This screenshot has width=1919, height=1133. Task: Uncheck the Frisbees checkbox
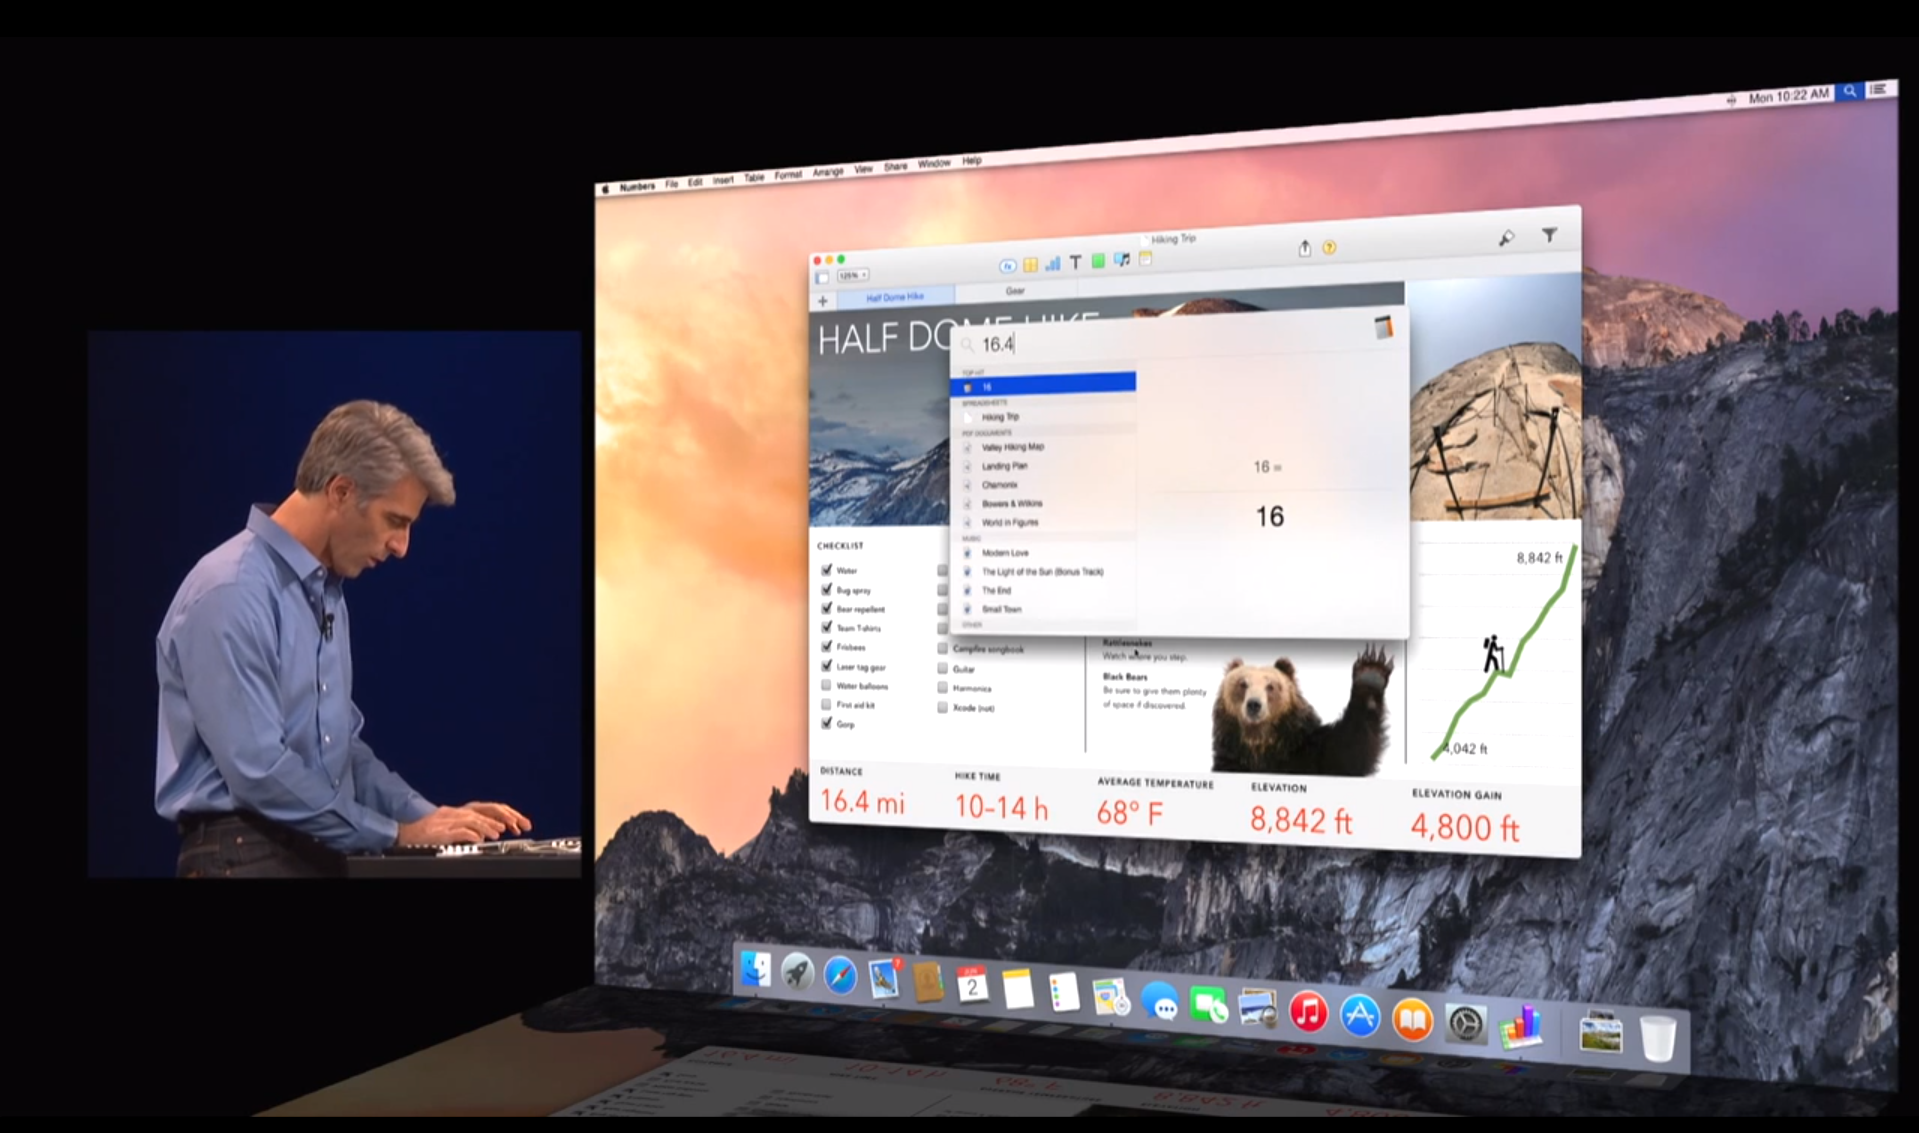point(827,646)
